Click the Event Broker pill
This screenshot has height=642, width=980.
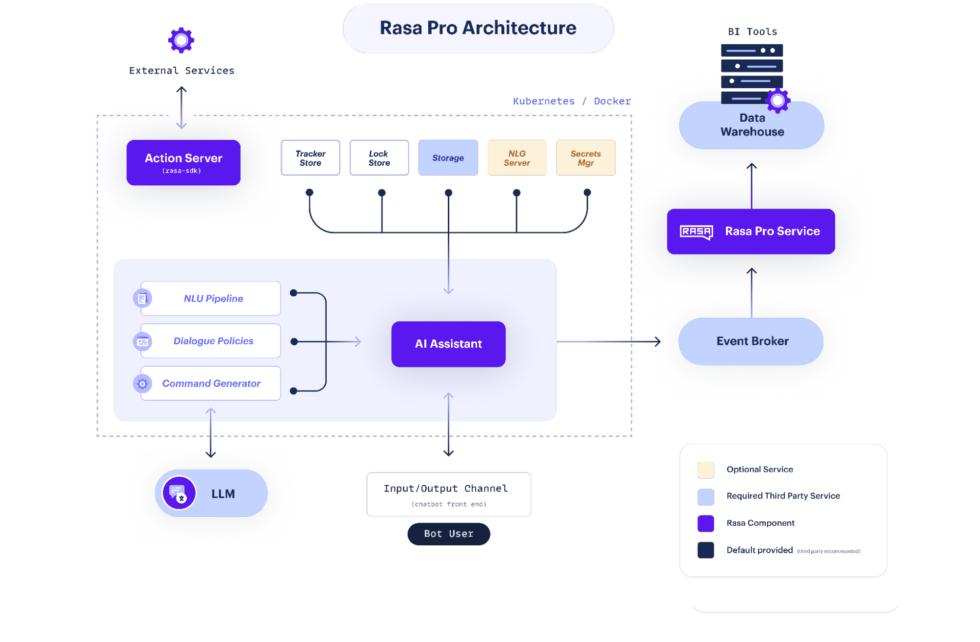click(x=751, y=341)
